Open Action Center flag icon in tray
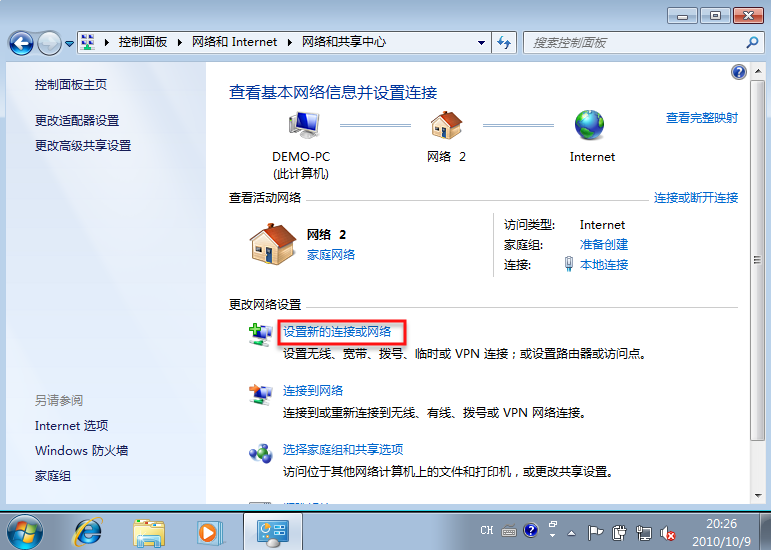The width and height of the screenshot is (771, 550). 595,531
